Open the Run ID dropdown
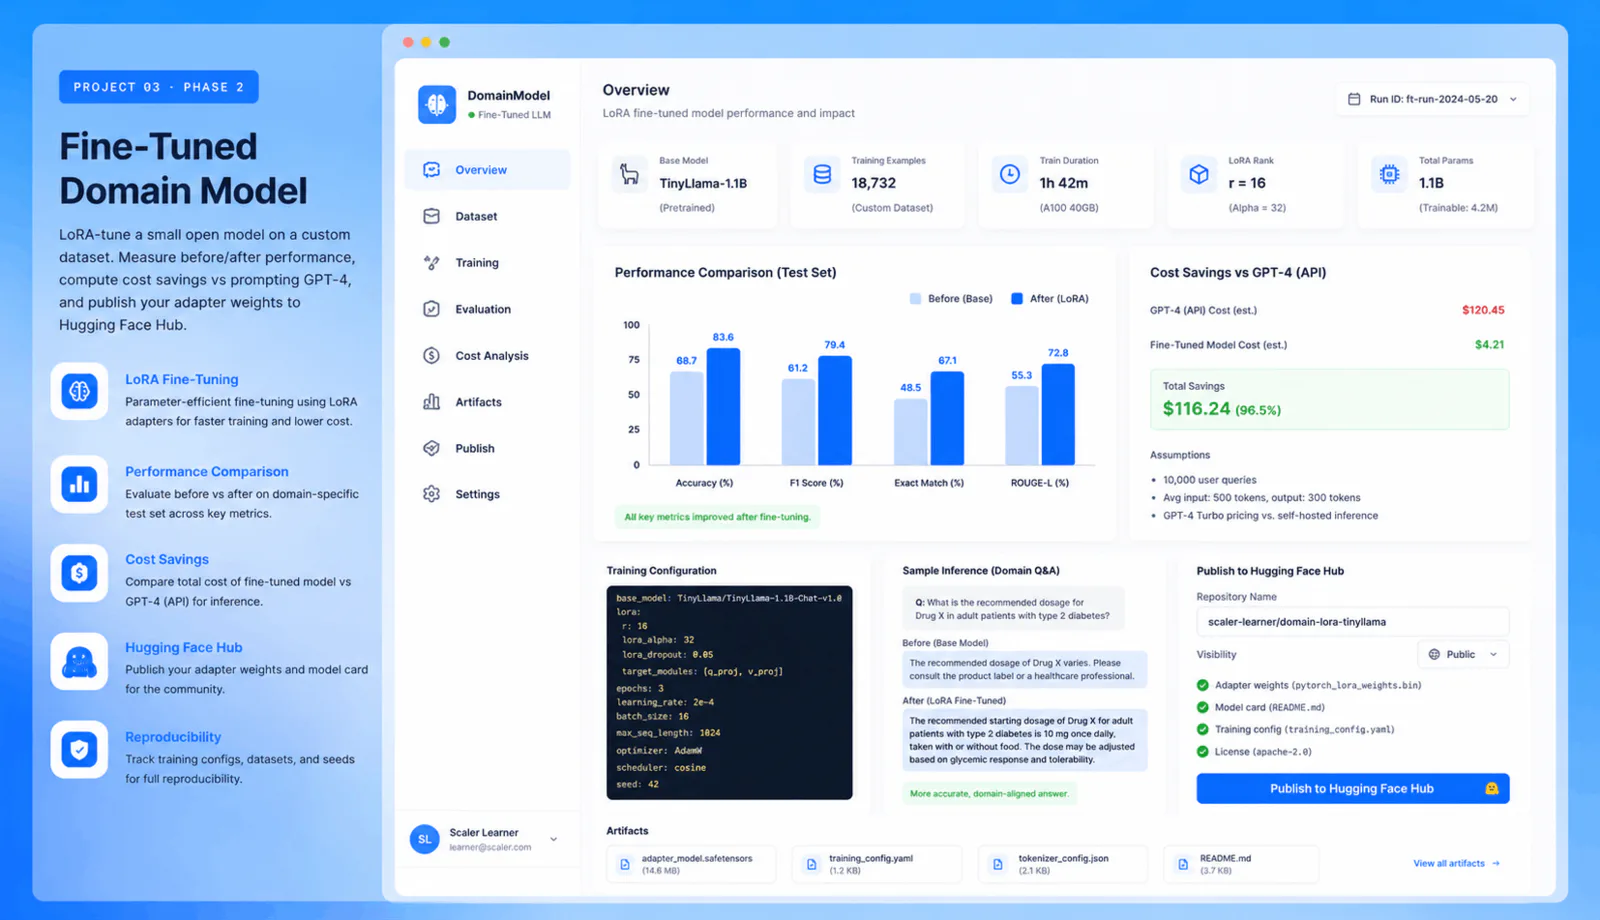This screenshot has height=920, width=1600. tap(1432, 99)
